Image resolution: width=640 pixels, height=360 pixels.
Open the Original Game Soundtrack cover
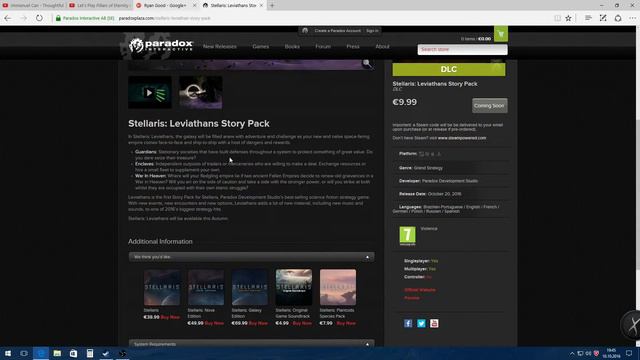[x=294, y=287]
